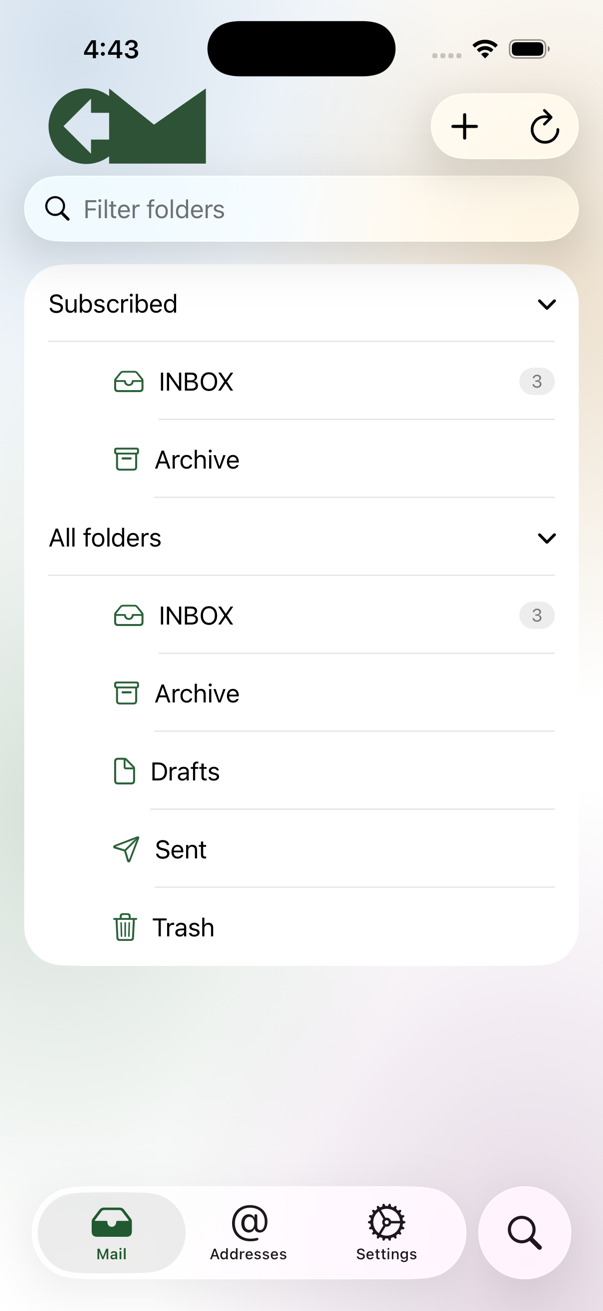
Task: Tap the round search button at bottom
Action: point(524,1233)
